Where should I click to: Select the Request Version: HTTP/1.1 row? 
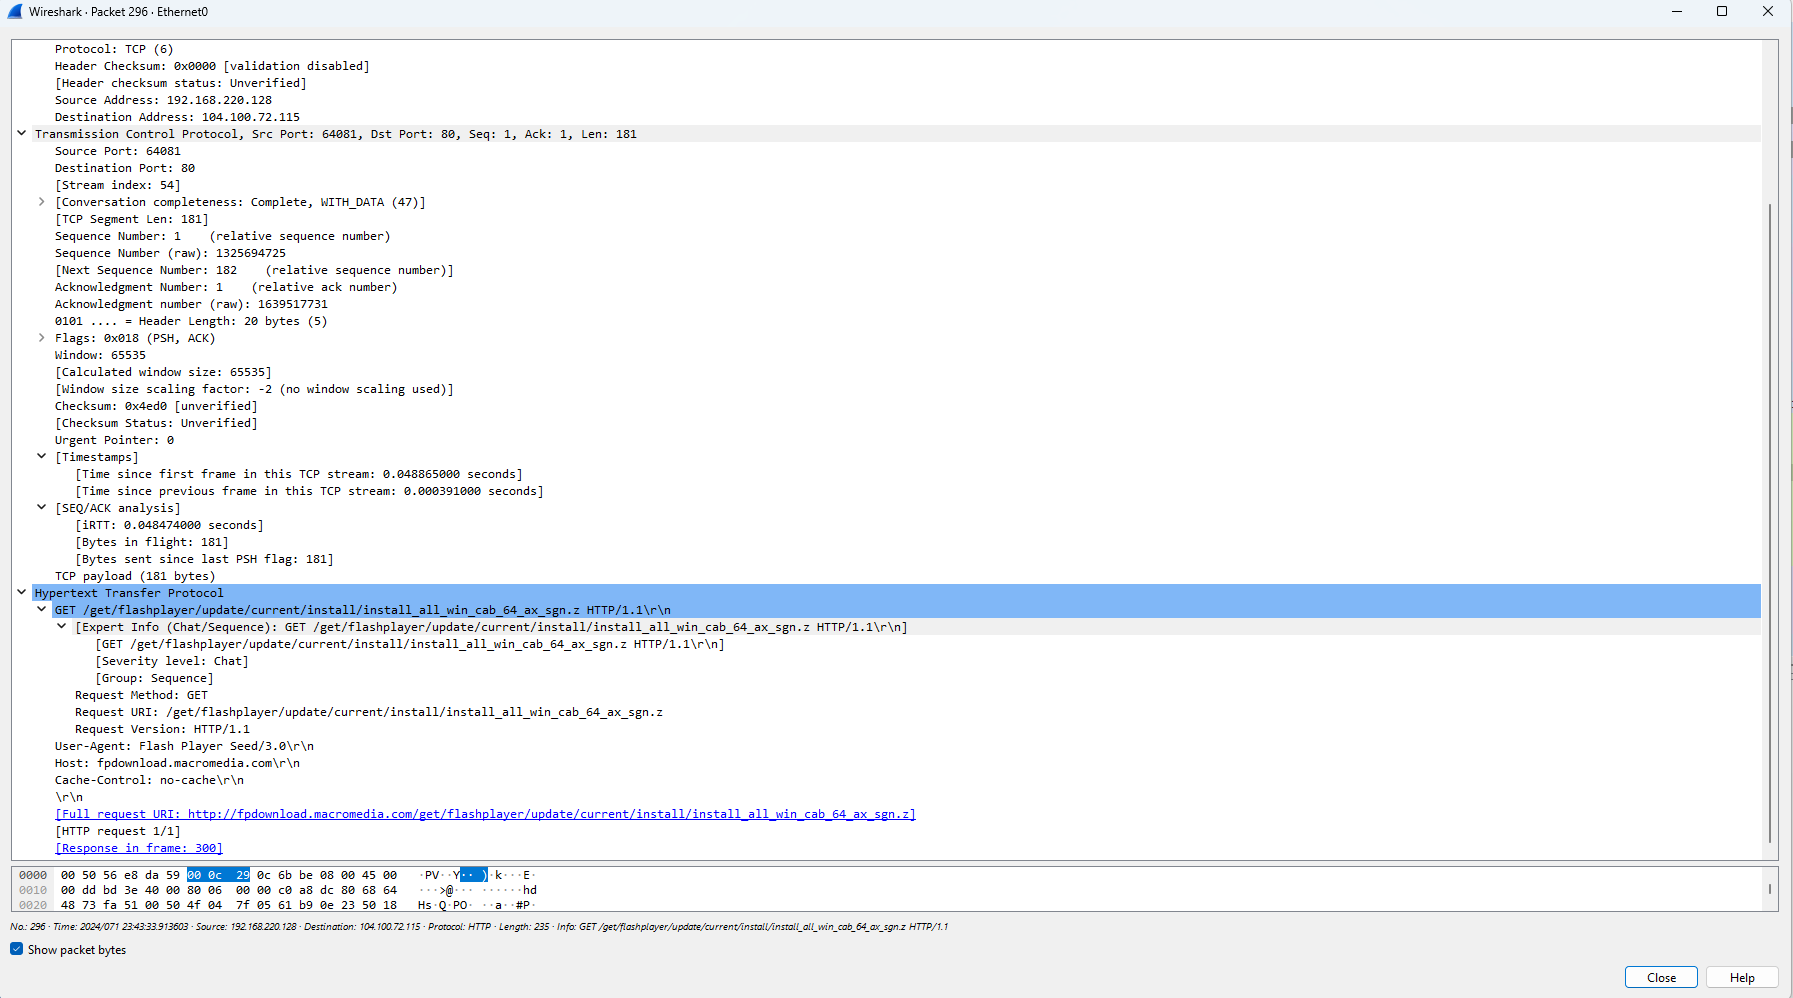163,729
